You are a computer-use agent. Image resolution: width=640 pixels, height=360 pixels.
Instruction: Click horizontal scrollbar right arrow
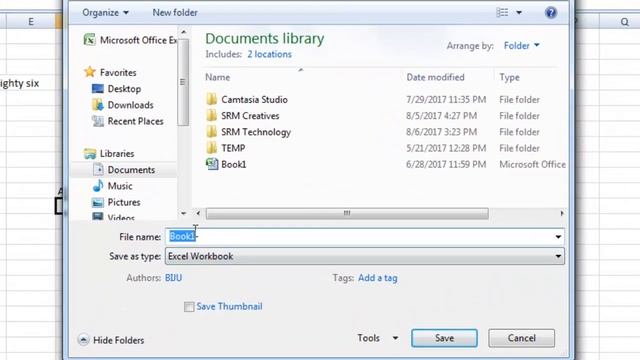pos(562,213)
